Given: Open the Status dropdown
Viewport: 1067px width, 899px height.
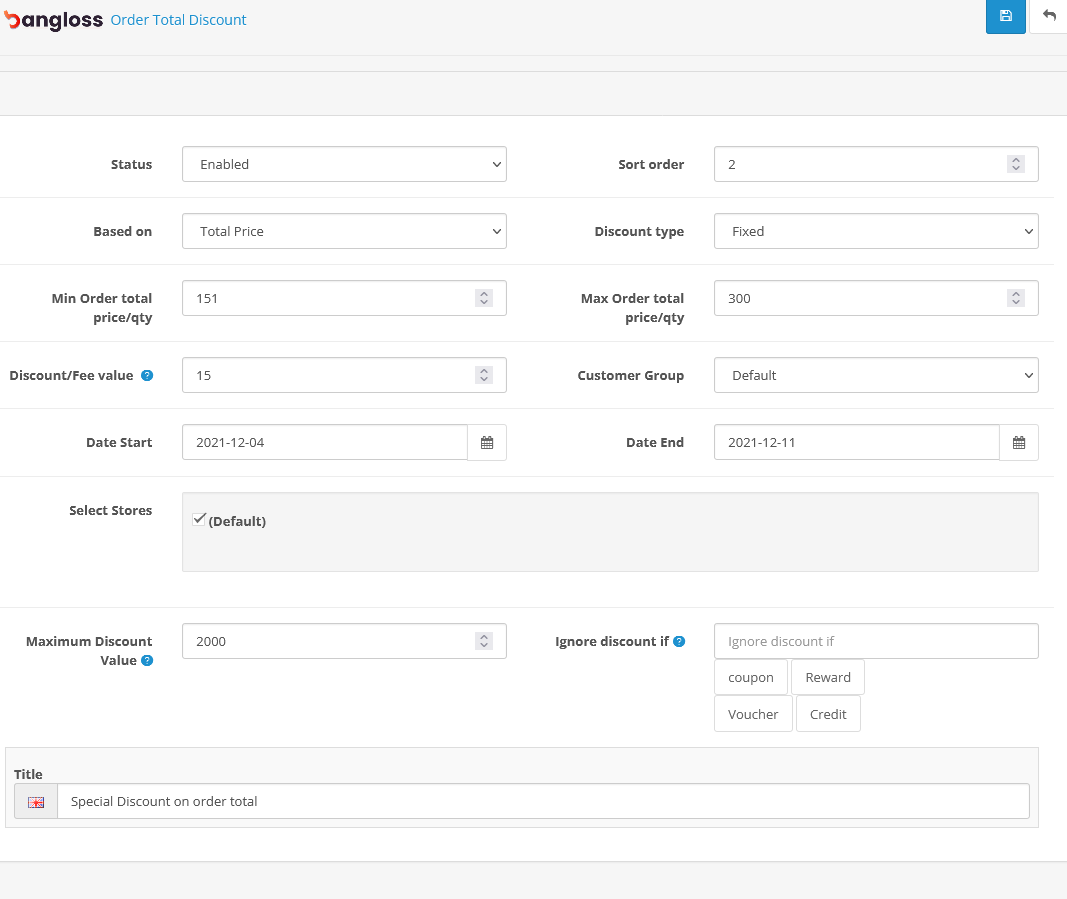Looking at the screenshot, I should [344, 165].
